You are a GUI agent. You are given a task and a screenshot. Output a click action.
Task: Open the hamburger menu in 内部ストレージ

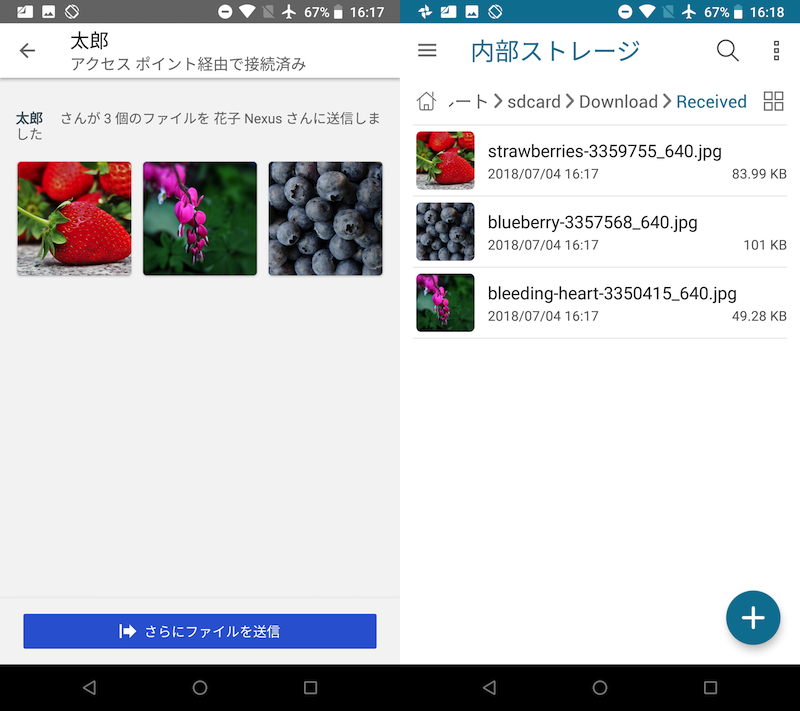click(427, 50)
